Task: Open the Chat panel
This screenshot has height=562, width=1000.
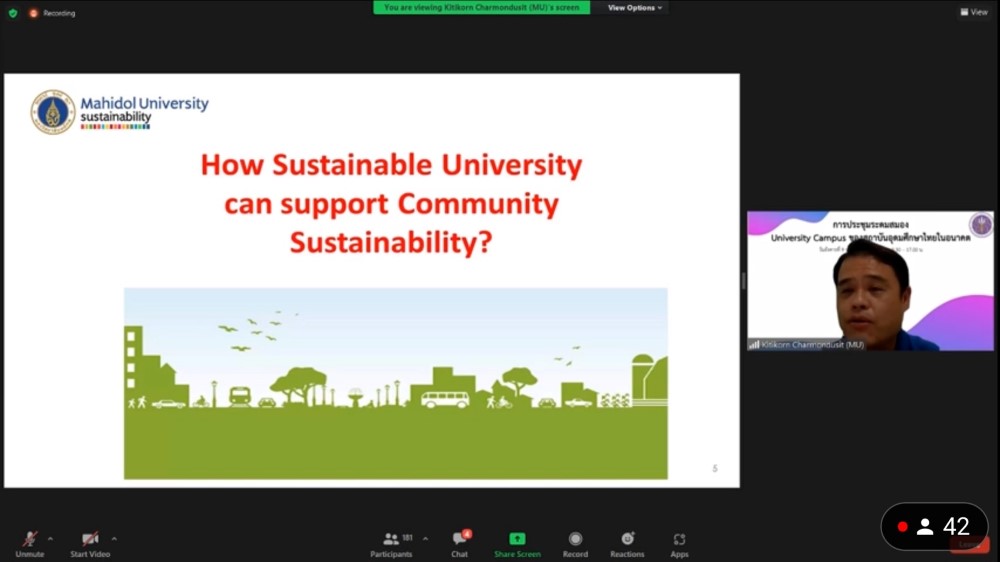Action: 459,540
